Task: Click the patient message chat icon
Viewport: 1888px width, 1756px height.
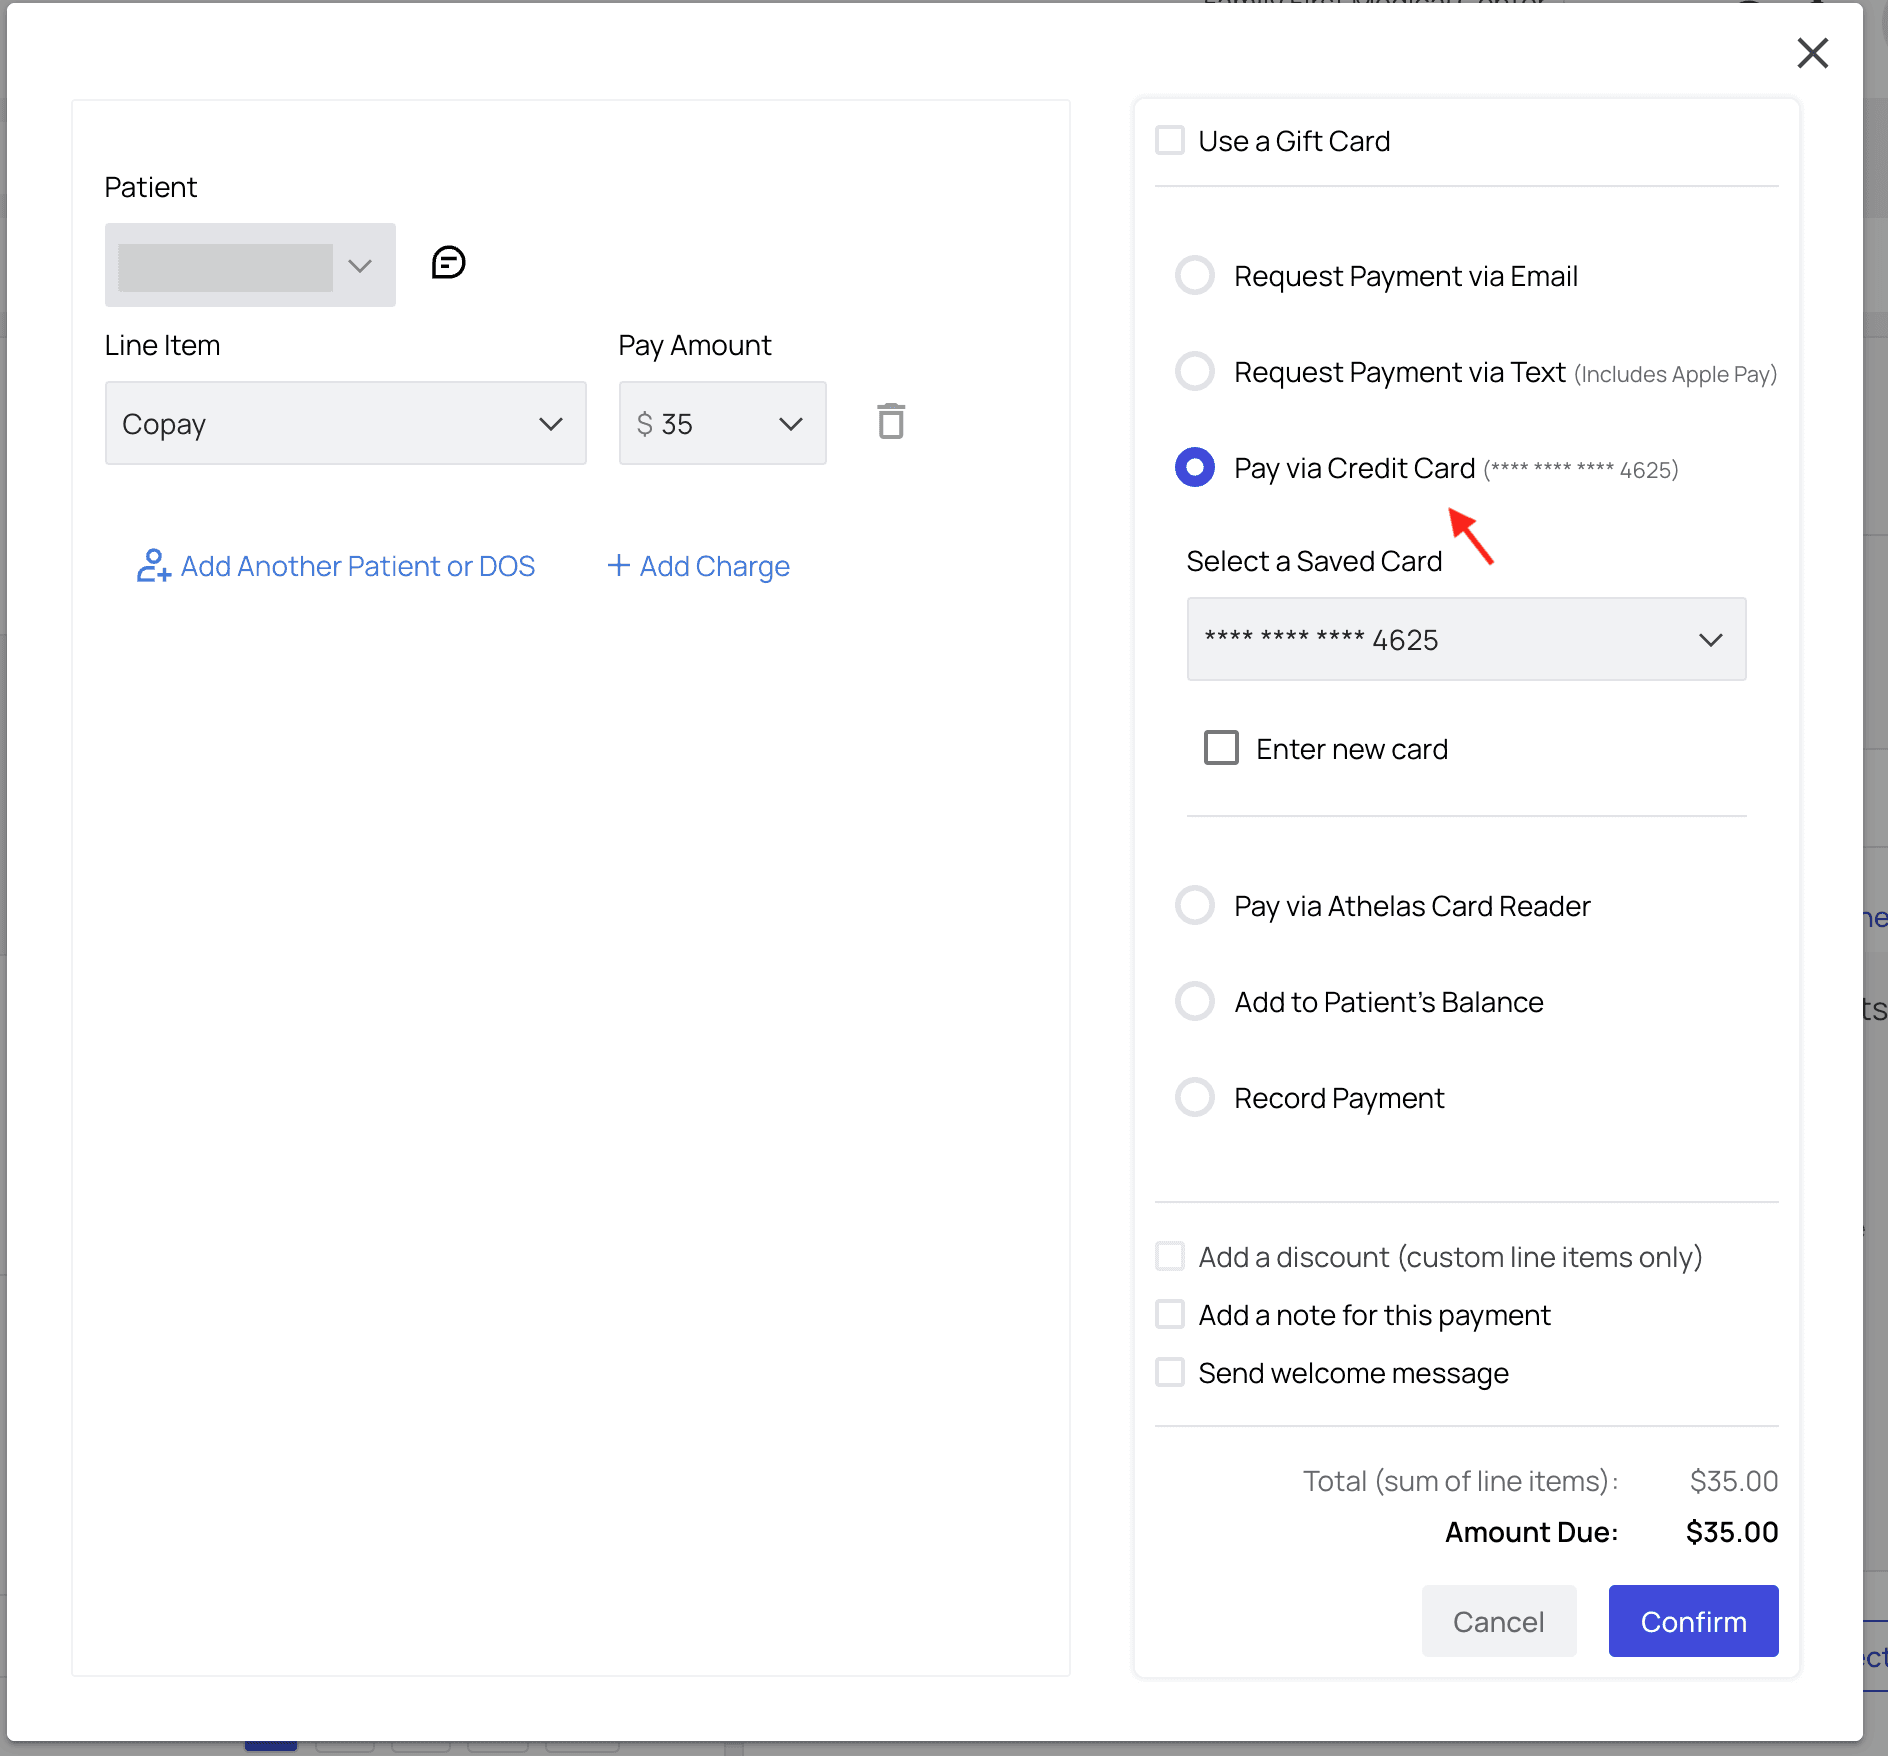Action: point(448,263)
